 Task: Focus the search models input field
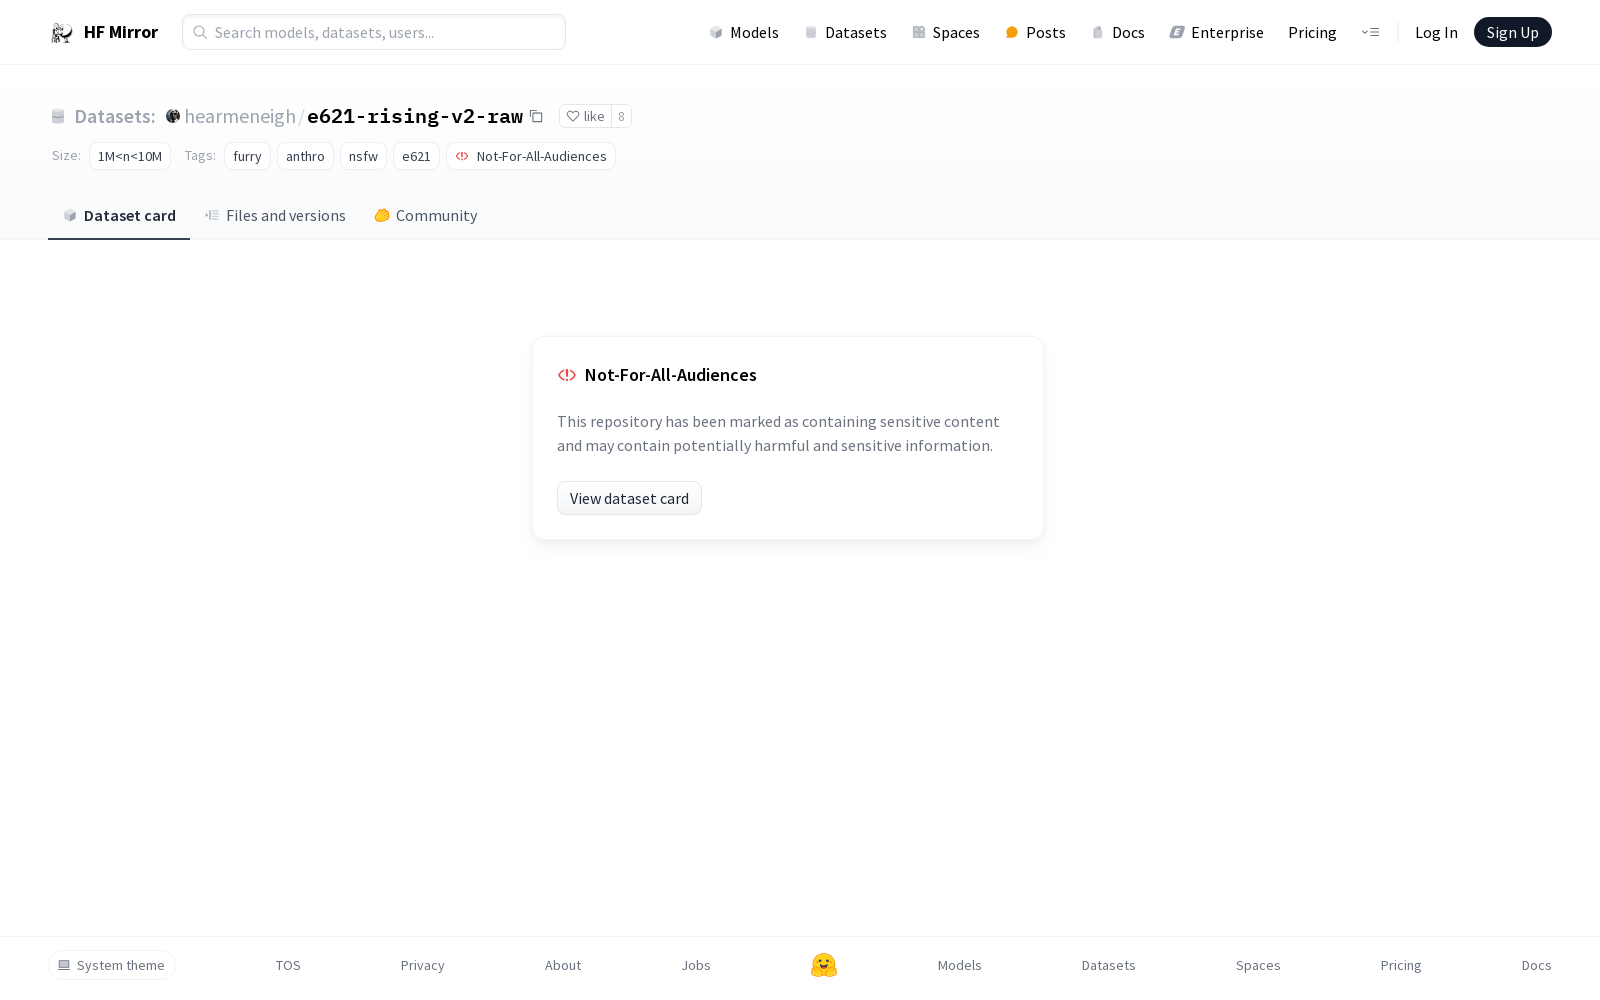374,32
